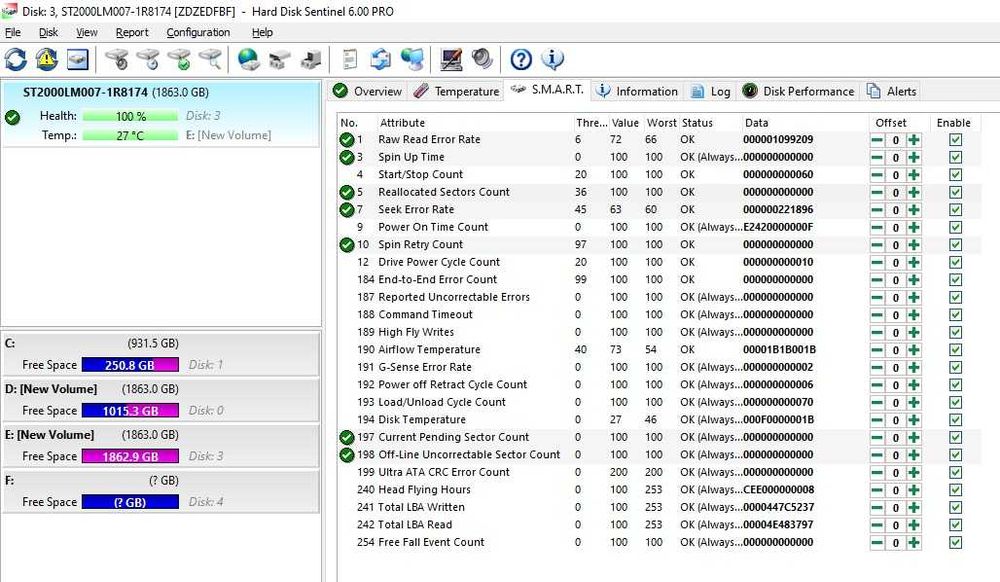Toggle Enable checkbox for Command Timeout
The width and height of the screenshot is (1000, 582).
coord(955,315)
